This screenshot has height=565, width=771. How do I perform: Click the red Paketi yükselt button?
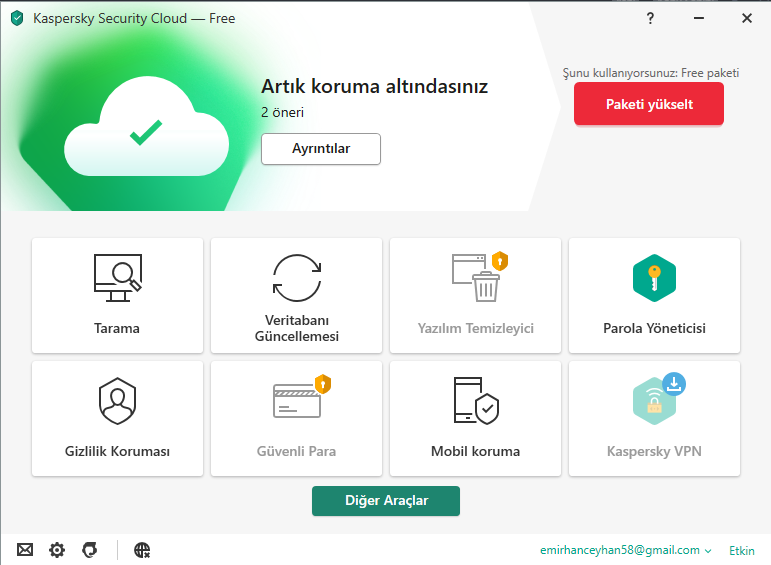coord(649,104)
